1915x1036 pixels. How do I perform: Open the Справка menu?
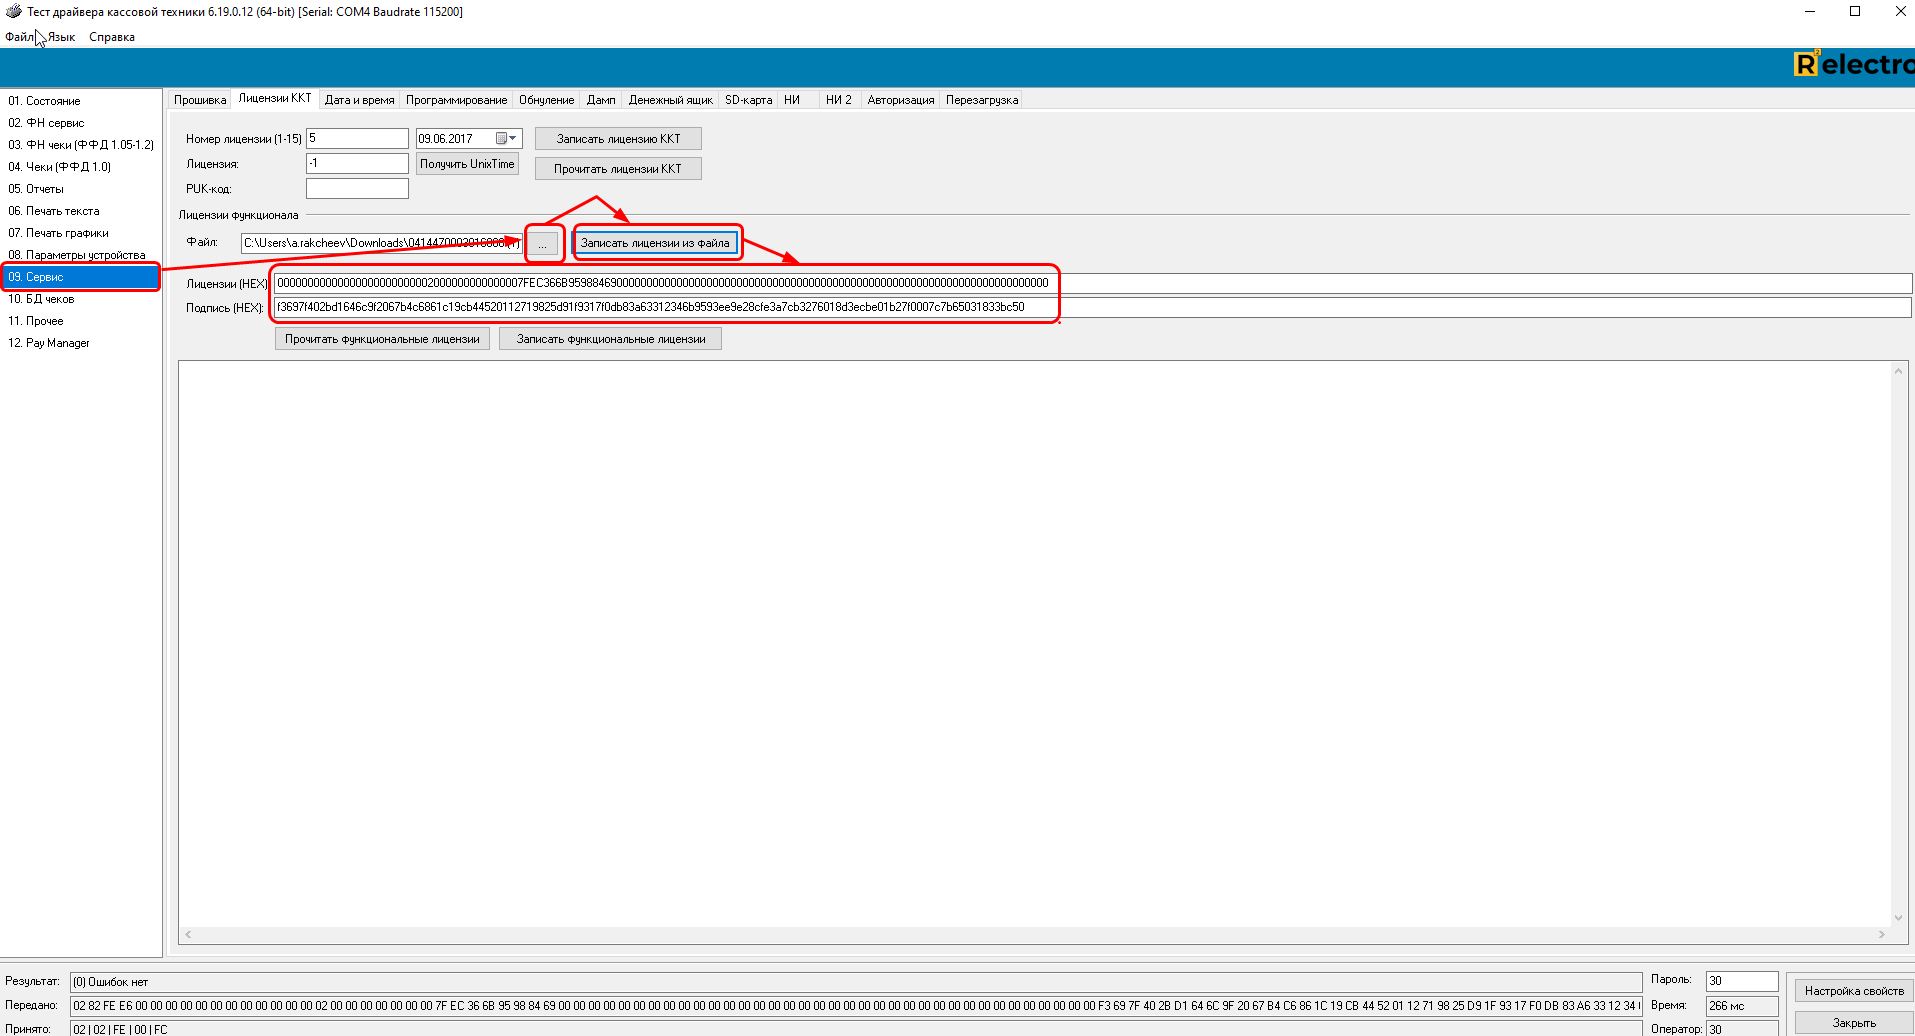point(111,37)
